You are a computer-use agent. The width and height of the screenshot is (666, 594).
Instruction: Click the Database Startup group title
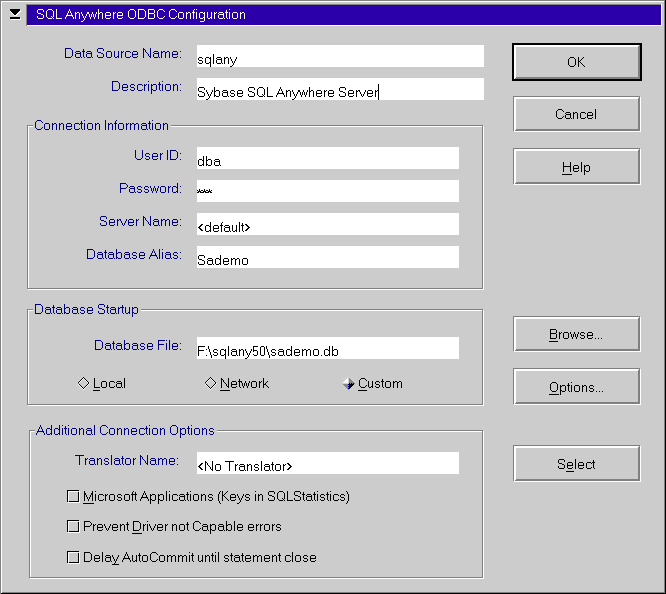86,309
